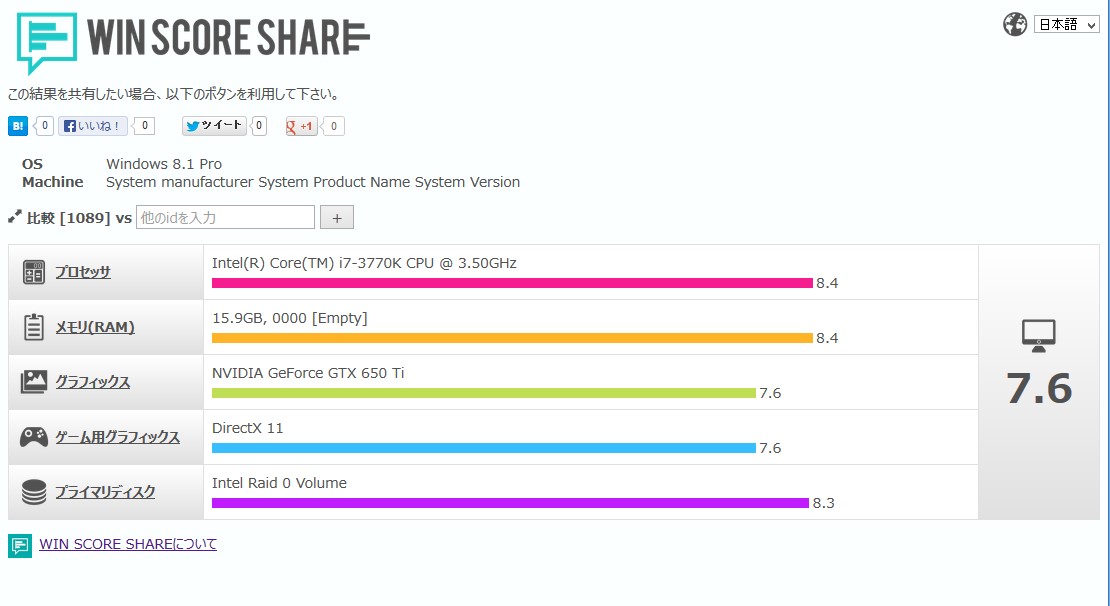
Task: Click the pink processor score bar
Action: 512,283
